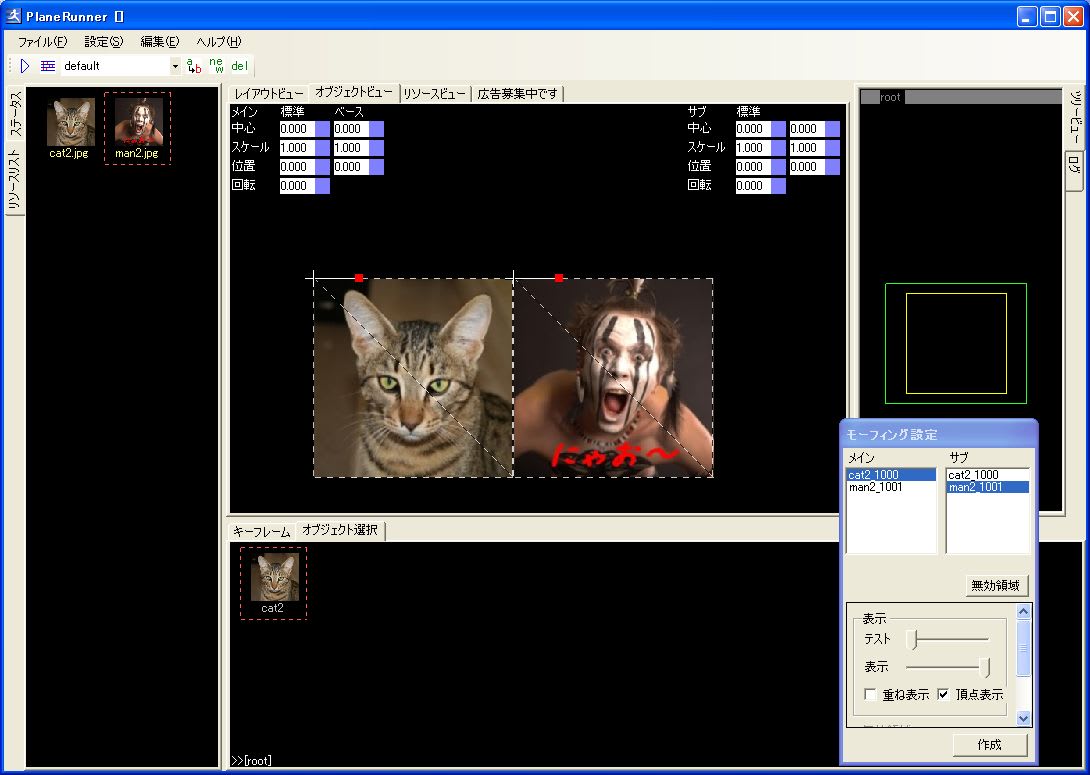Open the ファイル(F) menu
1090x775 pixels.
(42, 42)
